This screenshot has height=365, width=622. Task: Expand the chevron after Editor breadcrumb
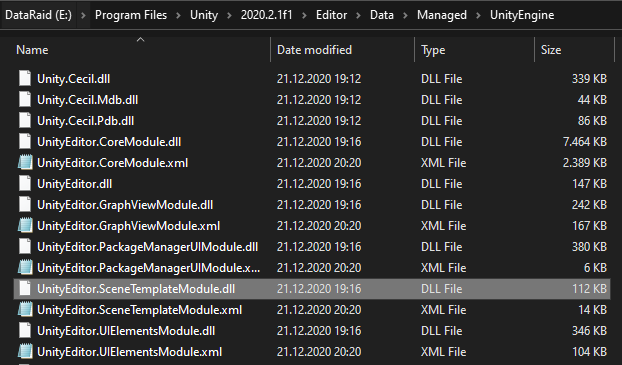[359, 15]
